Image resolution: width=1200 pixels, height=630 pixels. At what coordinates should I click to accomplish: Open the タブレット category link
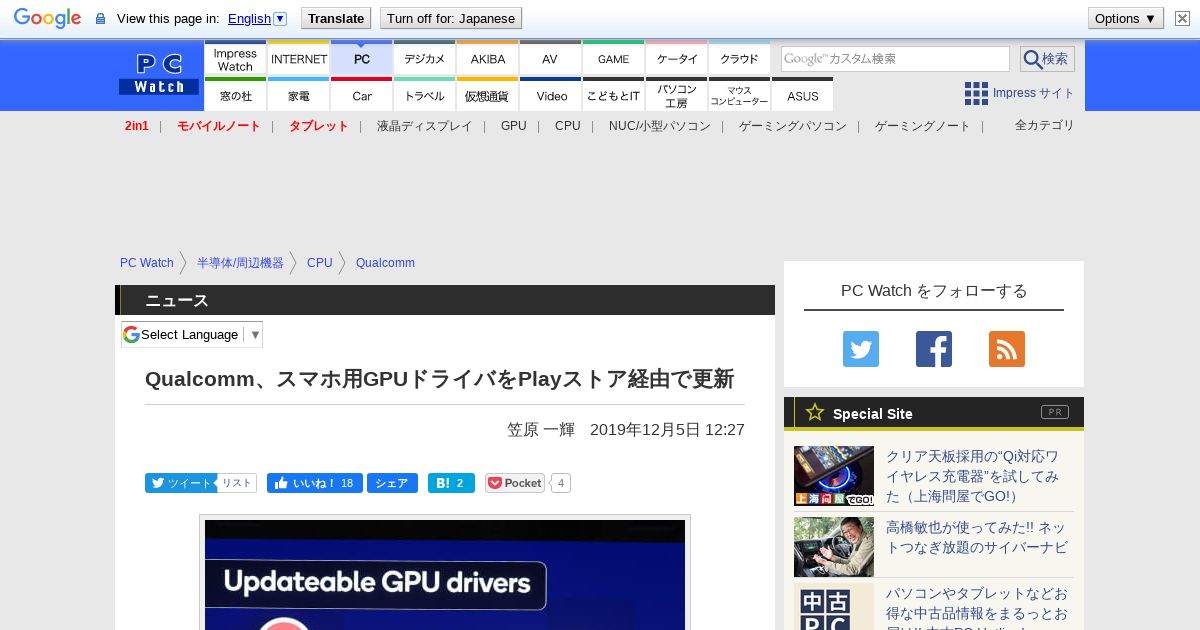pyautogui.click(x=319, y=126)
